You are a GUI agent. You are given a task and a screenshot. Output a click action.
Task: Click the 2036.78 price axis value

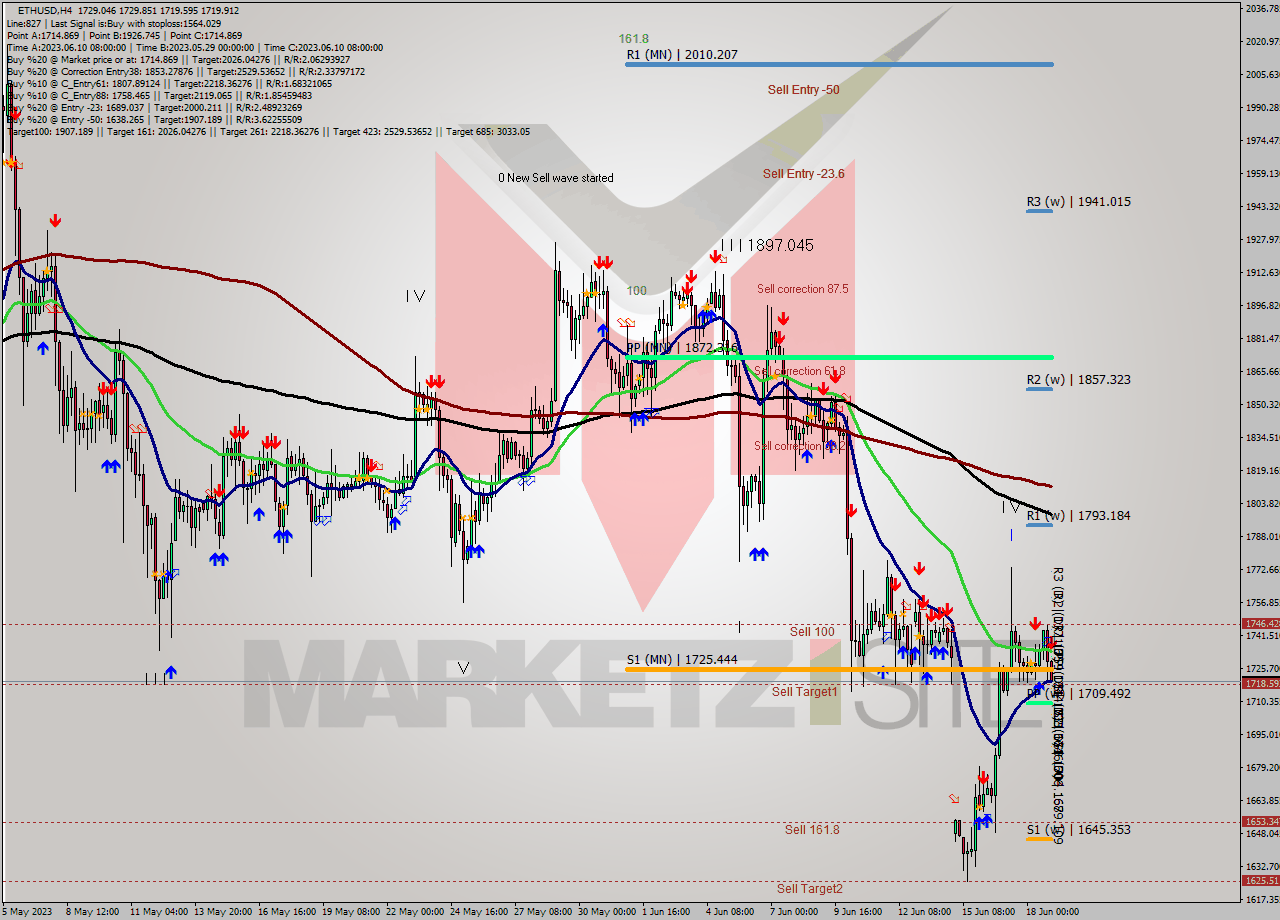[x=1262, y=8]
